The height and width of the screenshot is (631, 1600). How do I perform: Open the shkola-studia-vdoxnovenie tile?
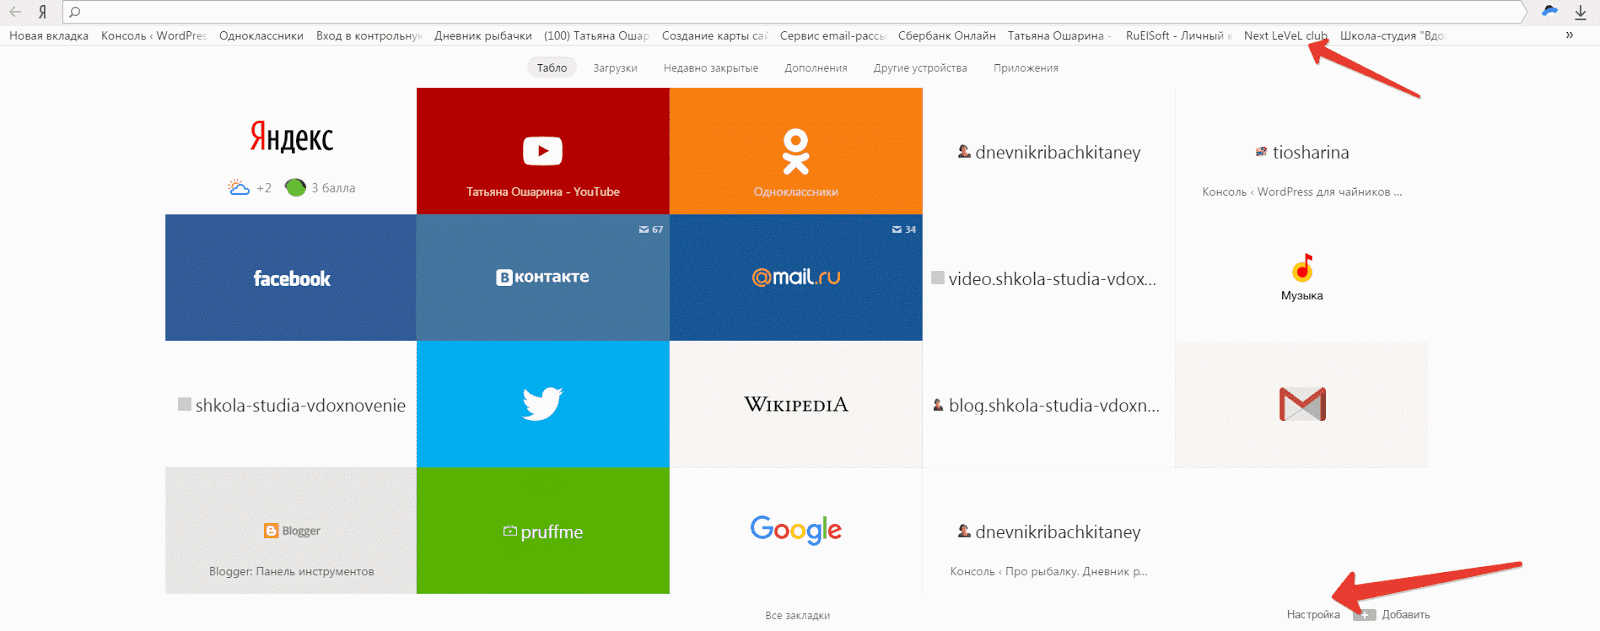(x=291, y=404)
